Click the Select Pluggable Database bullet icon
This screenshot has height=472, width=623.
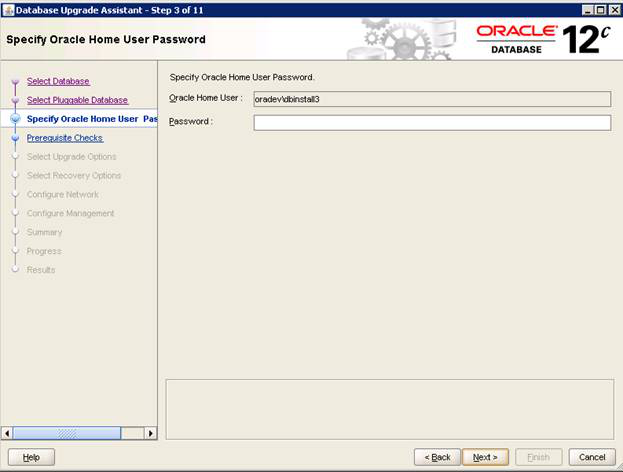tap(15, 101)
